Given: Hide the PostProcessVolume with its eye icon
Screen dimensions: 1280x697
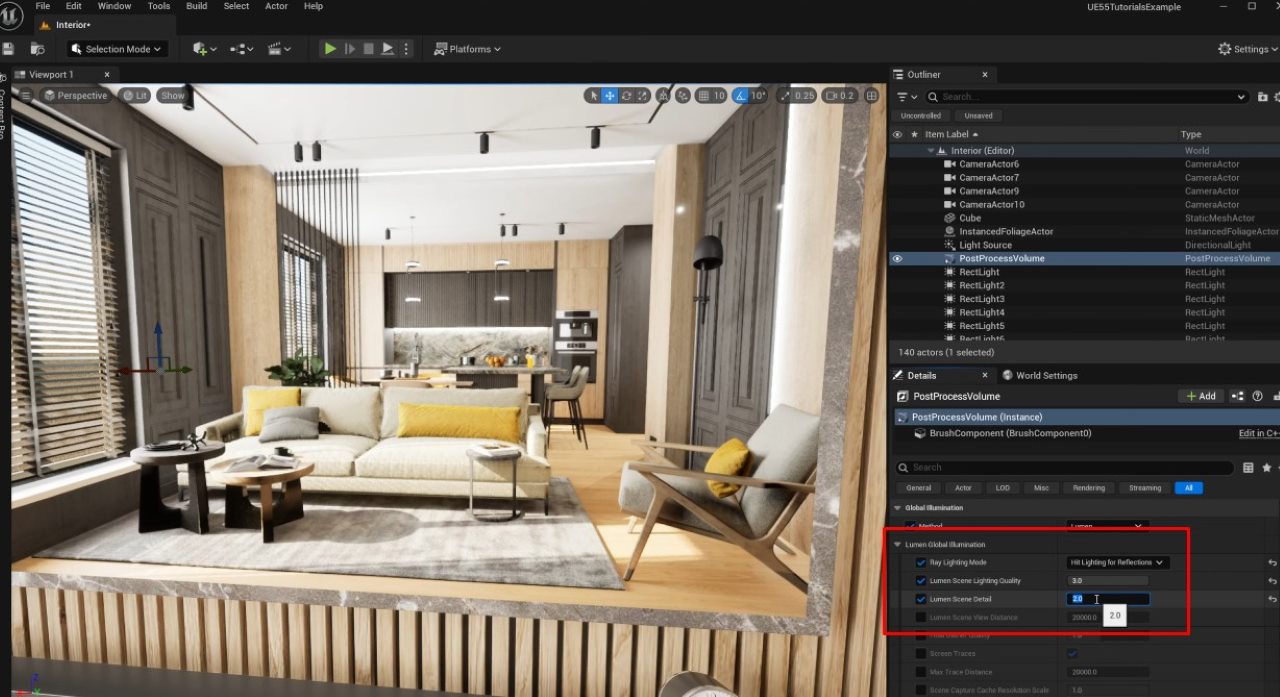Looking at the screenshot, I should [897, 258].
